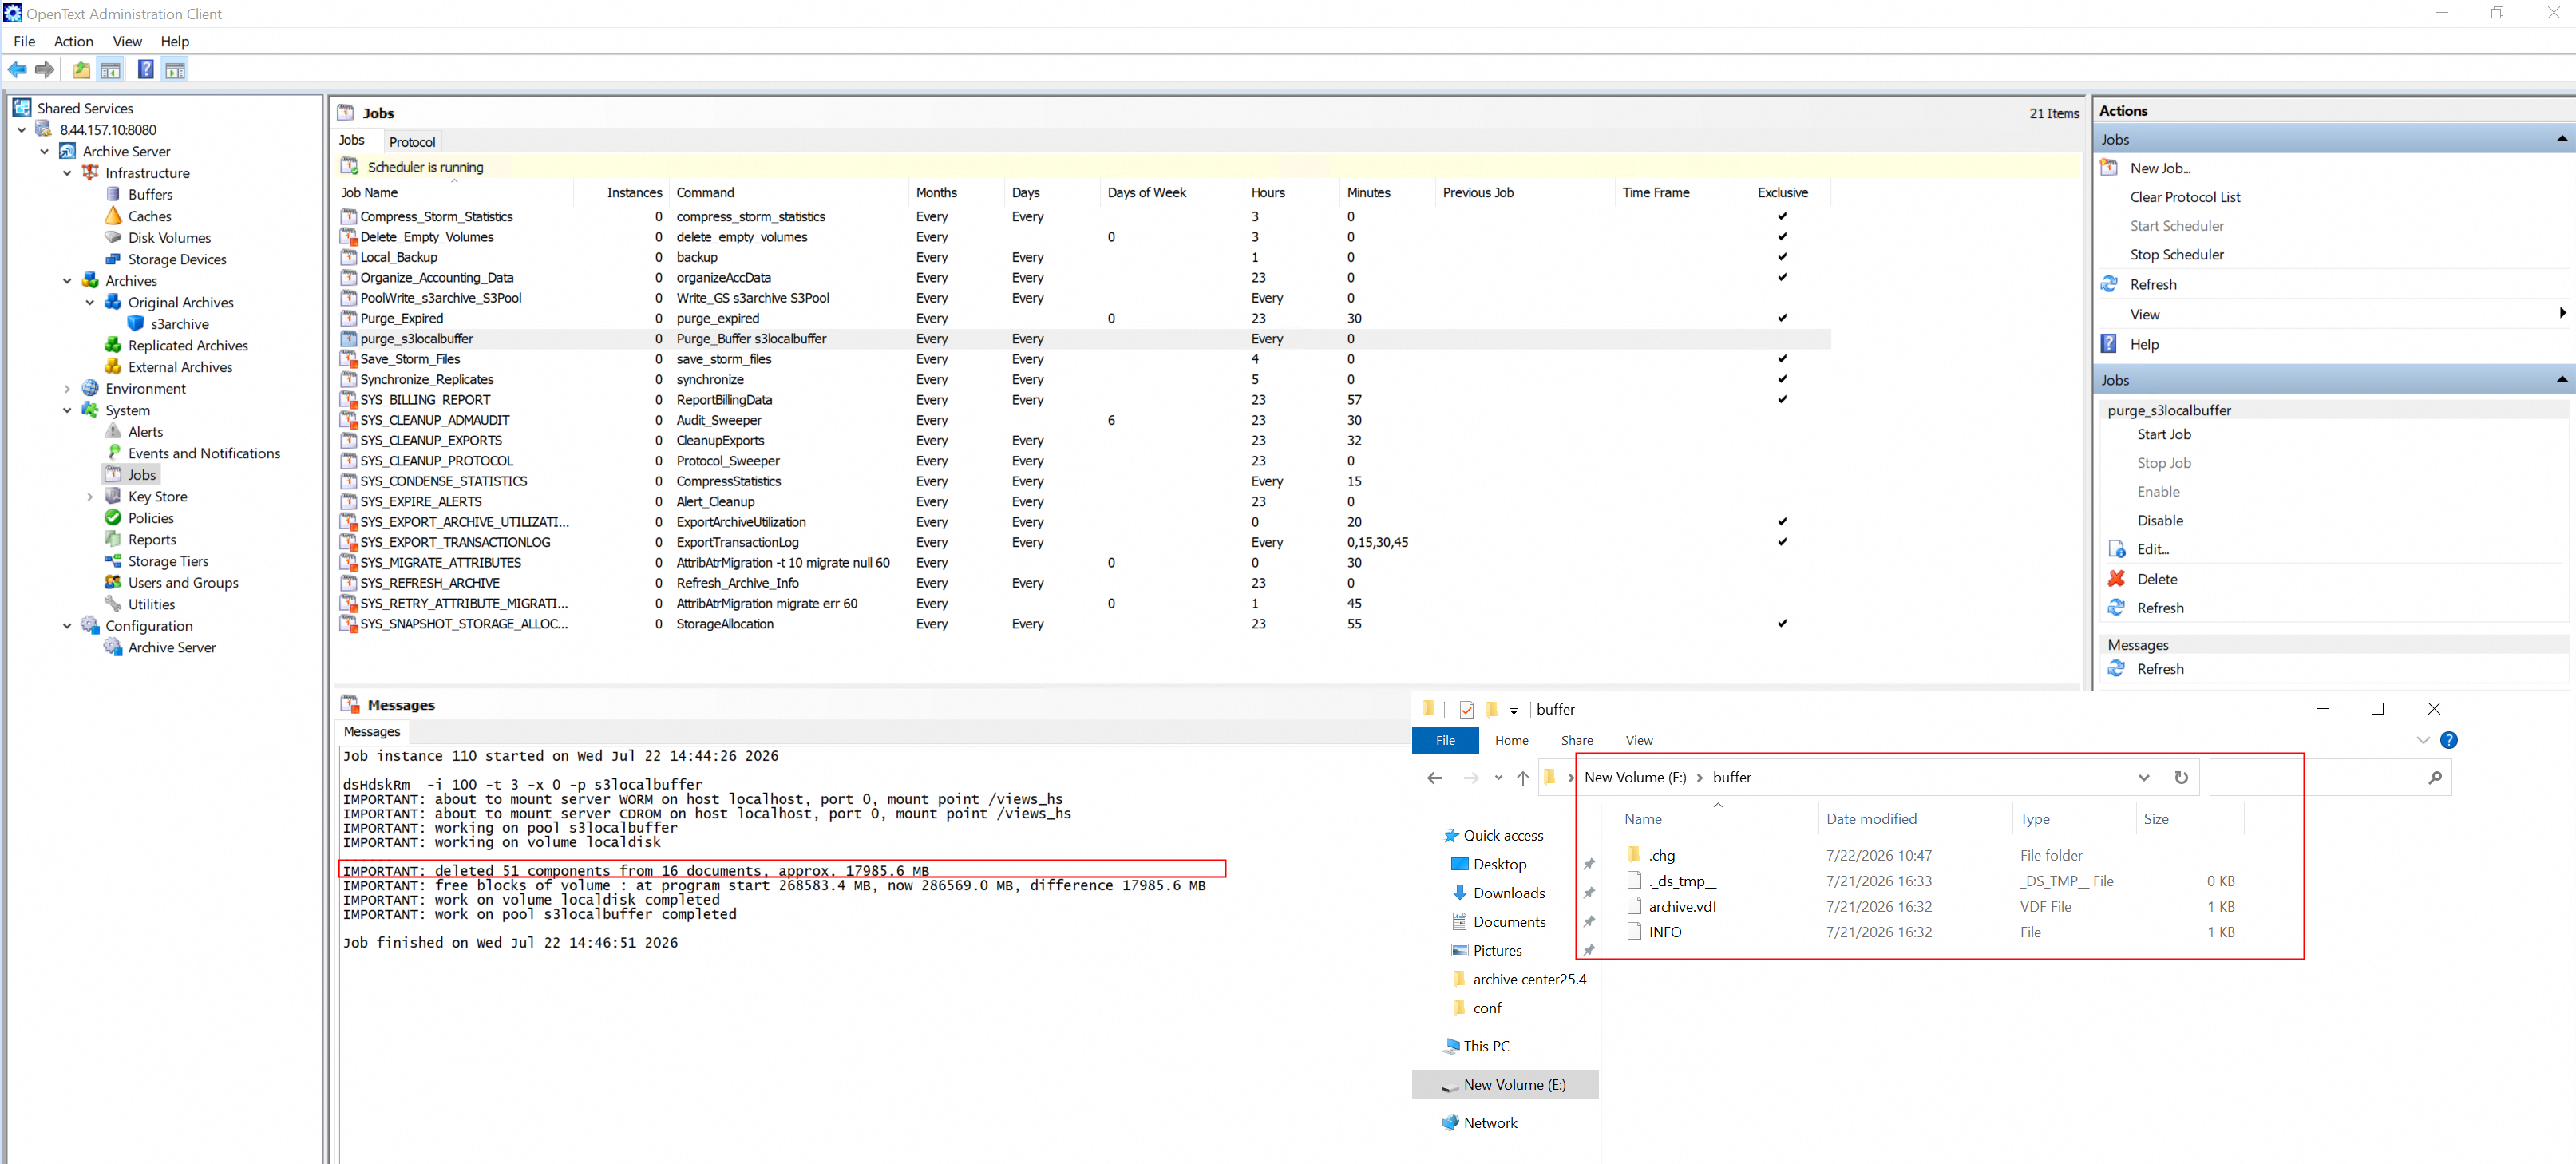The image size is (2576, 1164).
Task: Open the View menu in the OpenText menu bar
Action: tap(127, 41)
